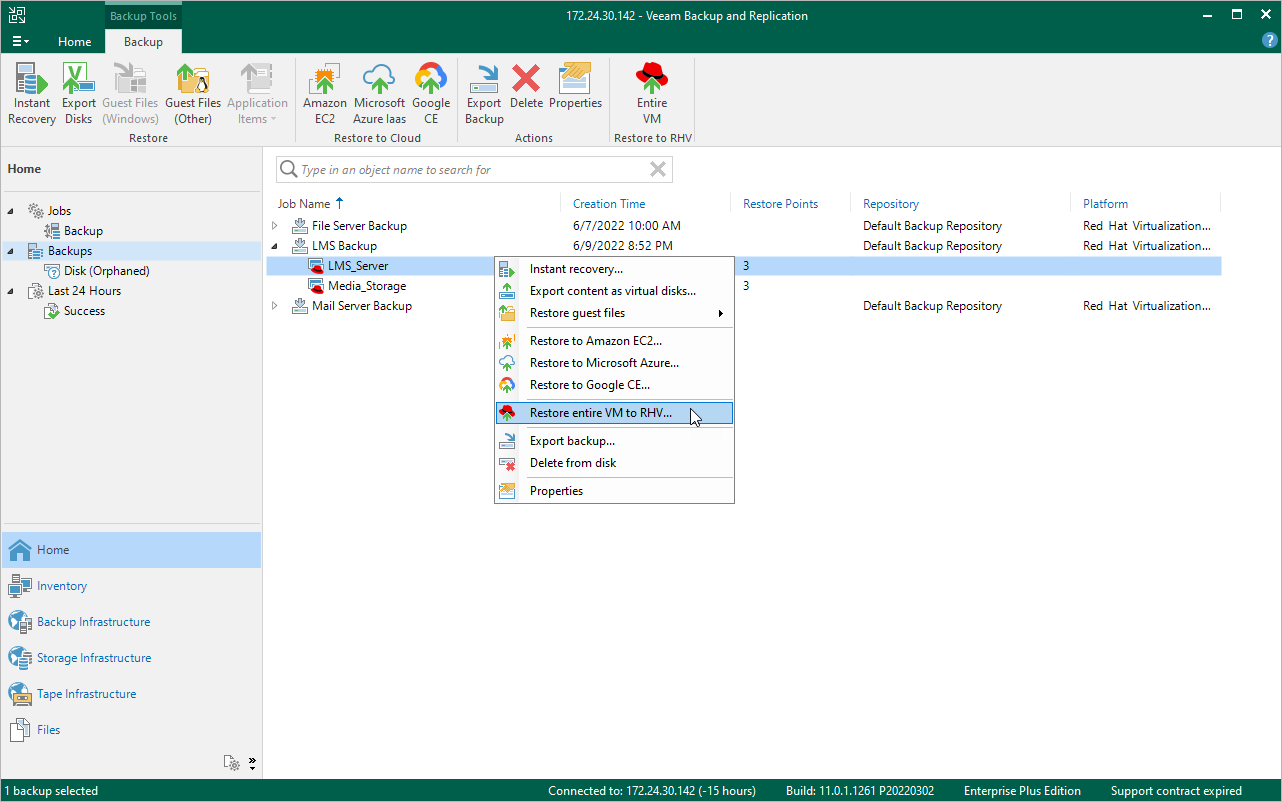Expand the Mail Server Backup job row

coord(275,306)
